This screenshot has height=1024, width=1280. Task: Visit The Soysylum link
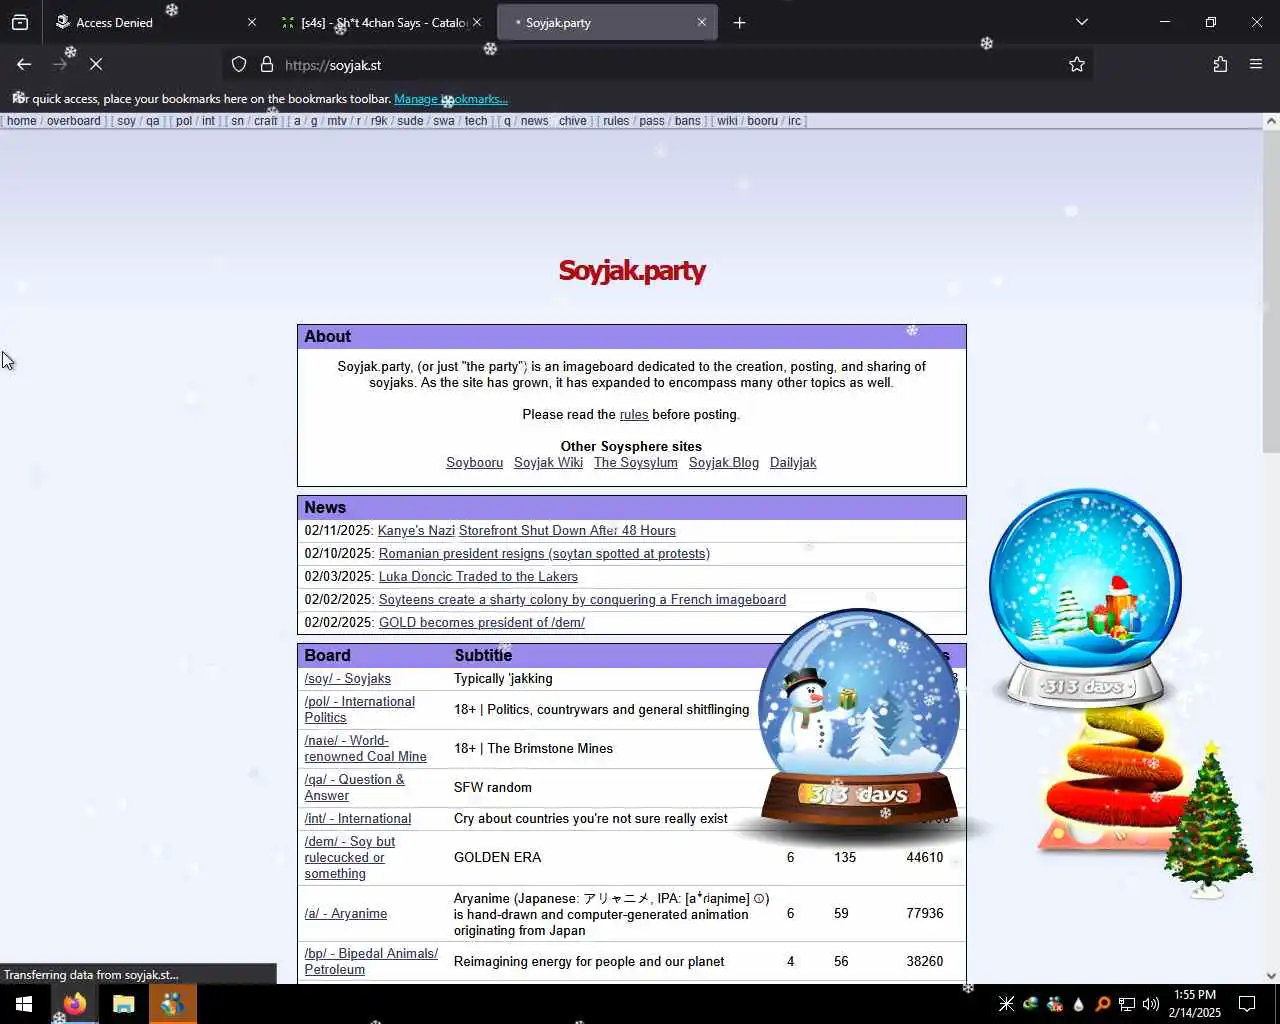[636, 462]
